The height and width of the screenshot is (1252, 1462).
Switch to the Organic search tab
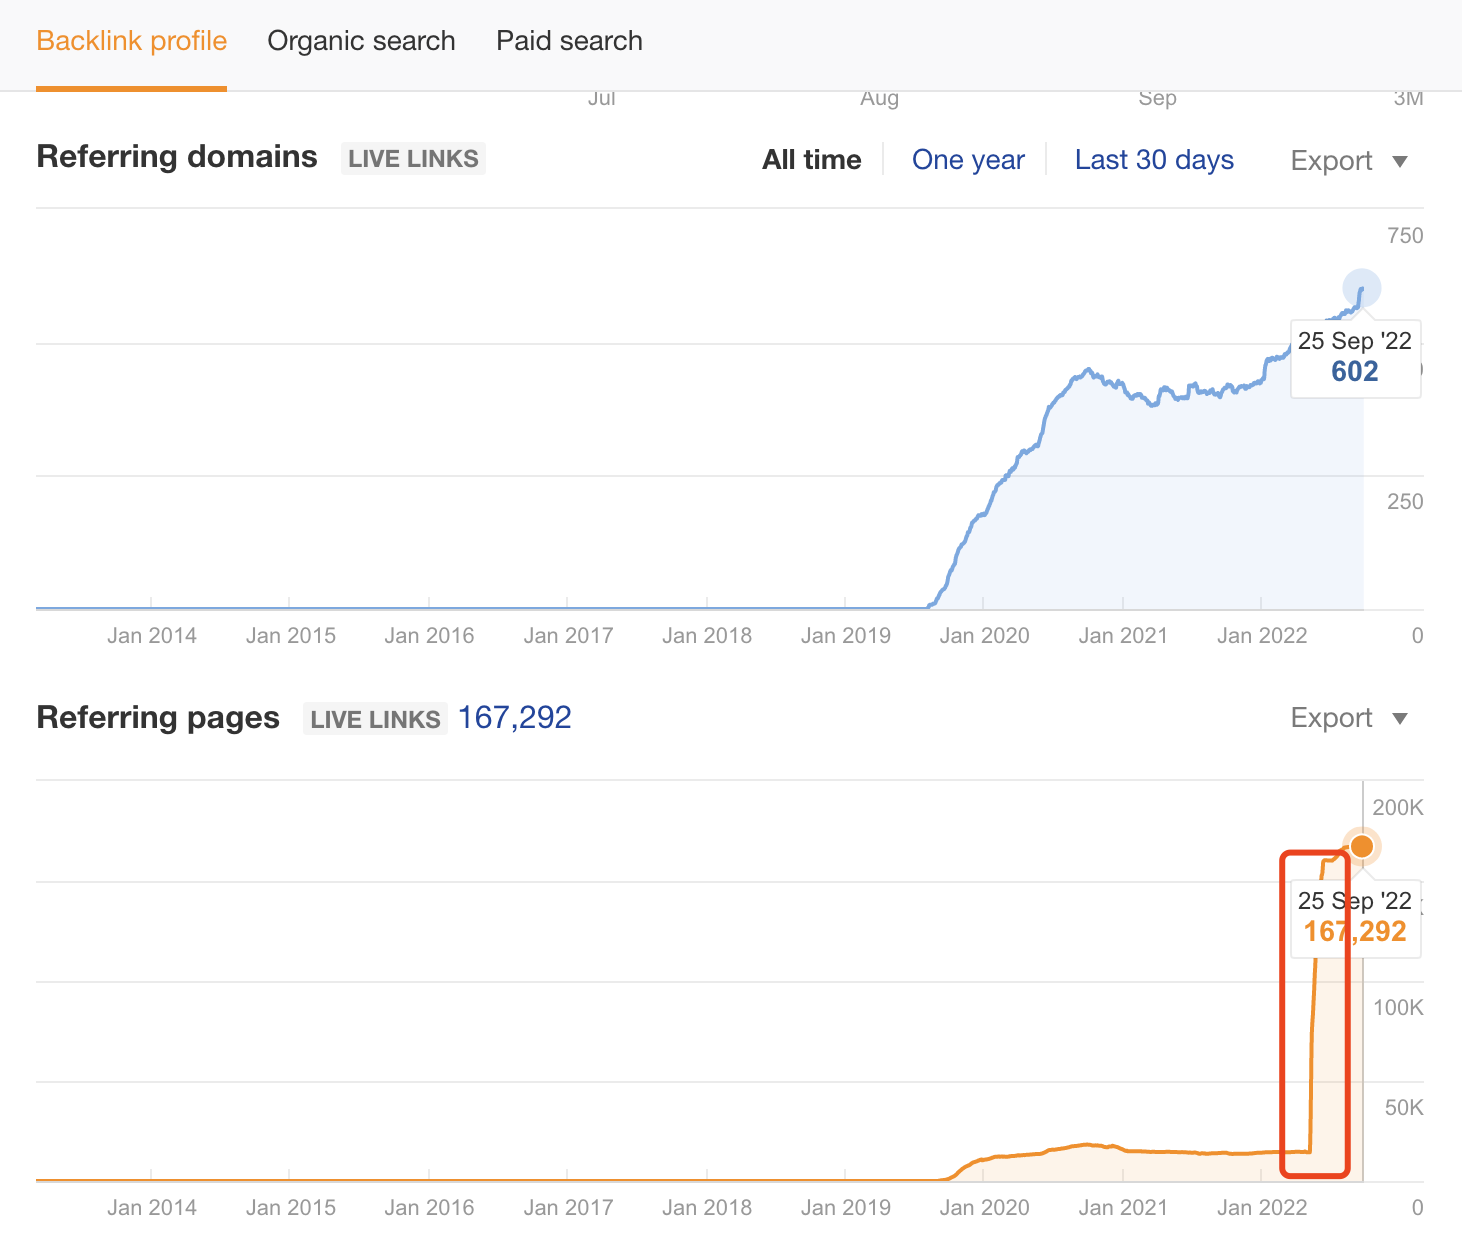click(361, 41)
